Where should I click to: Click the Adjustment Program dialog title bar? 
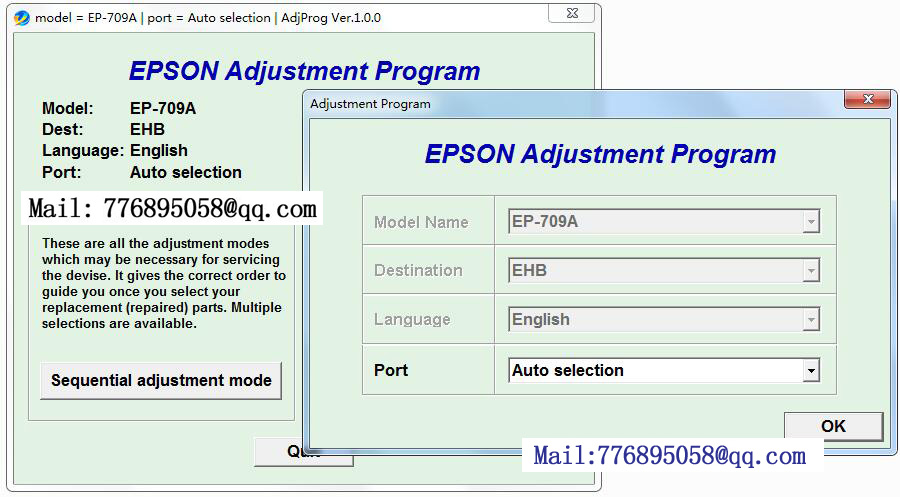click(x=574, y=104)
